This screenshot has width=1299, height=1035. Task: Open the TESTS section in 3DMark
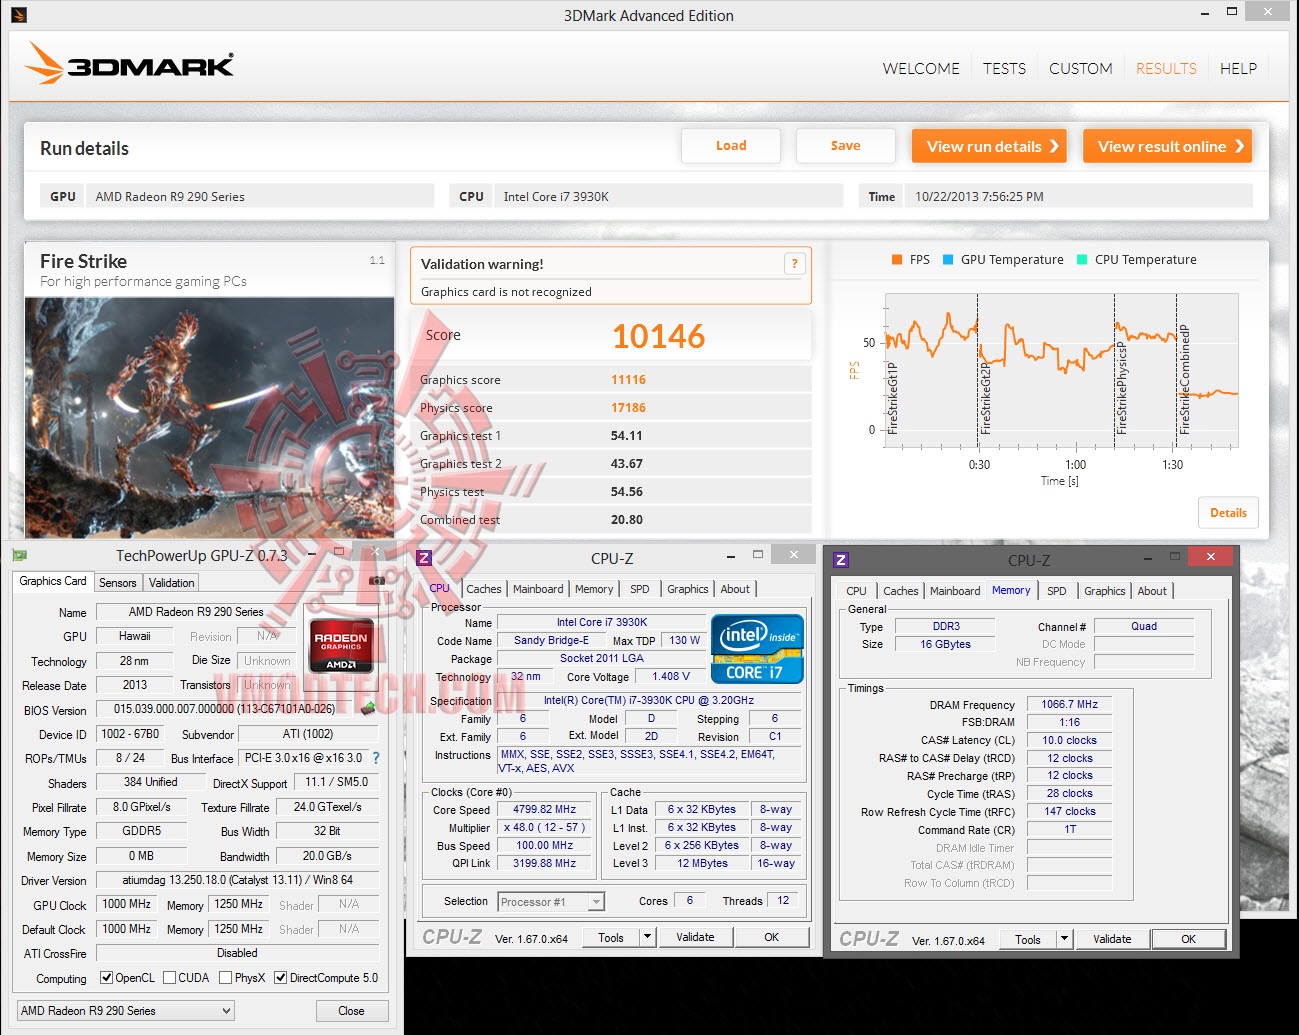(1004, 69)
